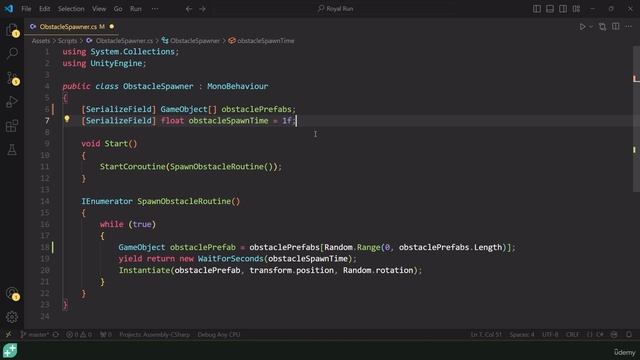Click Debug Any CPU status item
The height and width of the screenshot is (360, 640).
[x=219, y=334]
